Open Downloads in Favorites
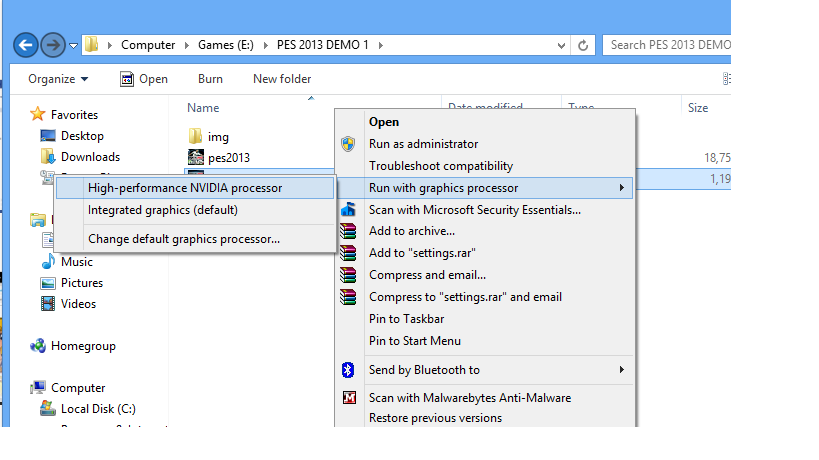819x460 pixels. tap(90, 157)
